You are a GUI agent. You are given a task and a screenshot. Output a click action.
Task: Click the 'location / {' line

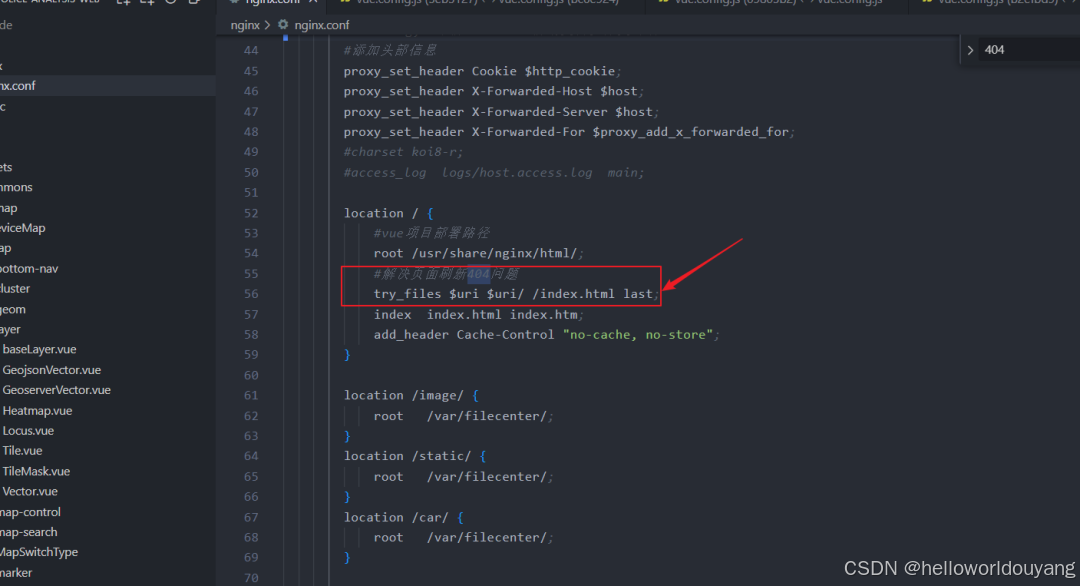tap(388, 213)
